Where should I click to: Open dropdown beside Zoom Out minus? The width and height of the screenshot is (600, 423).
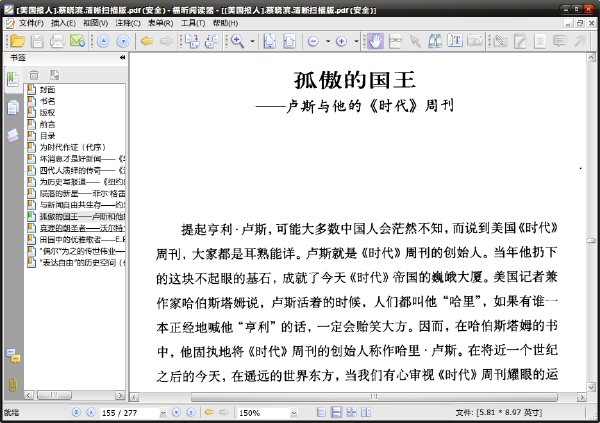(328, 41)
